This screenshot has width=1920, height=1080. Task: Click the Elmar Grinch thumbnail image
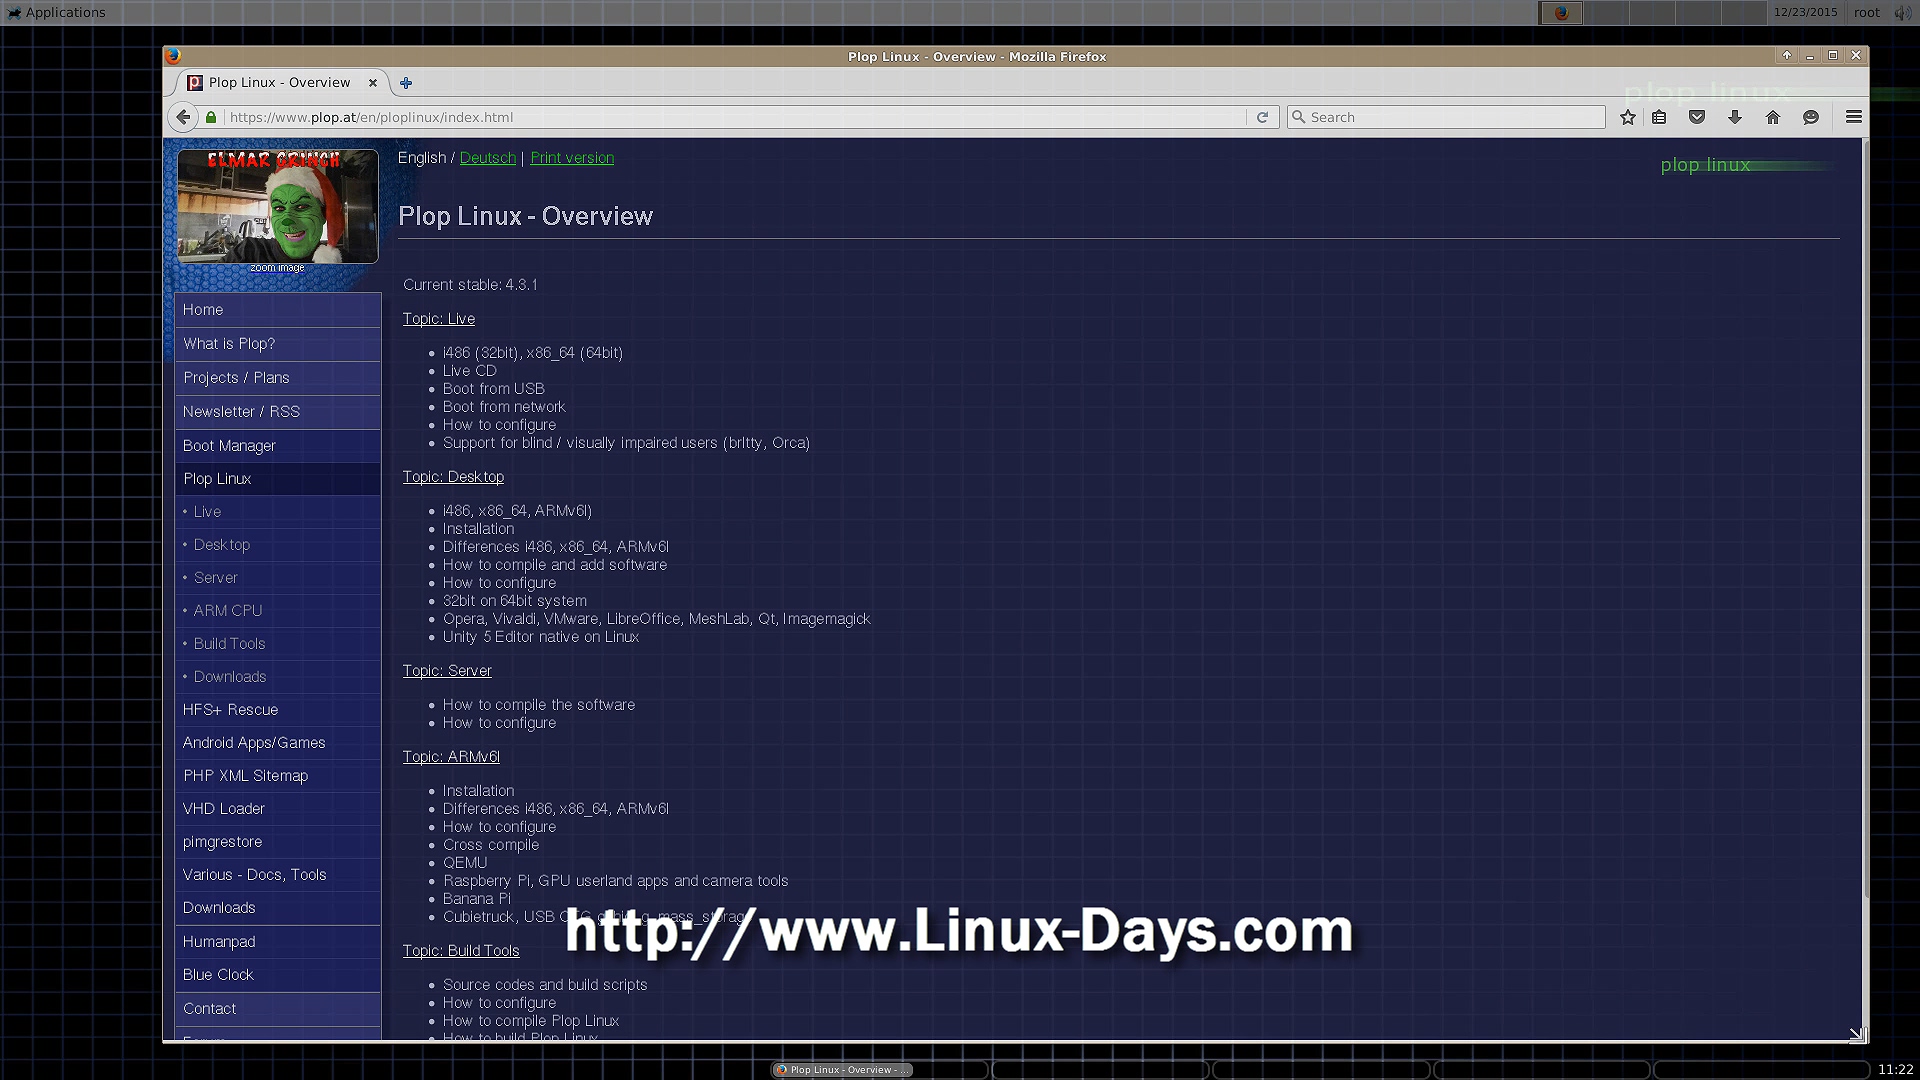tap(278, 206)
